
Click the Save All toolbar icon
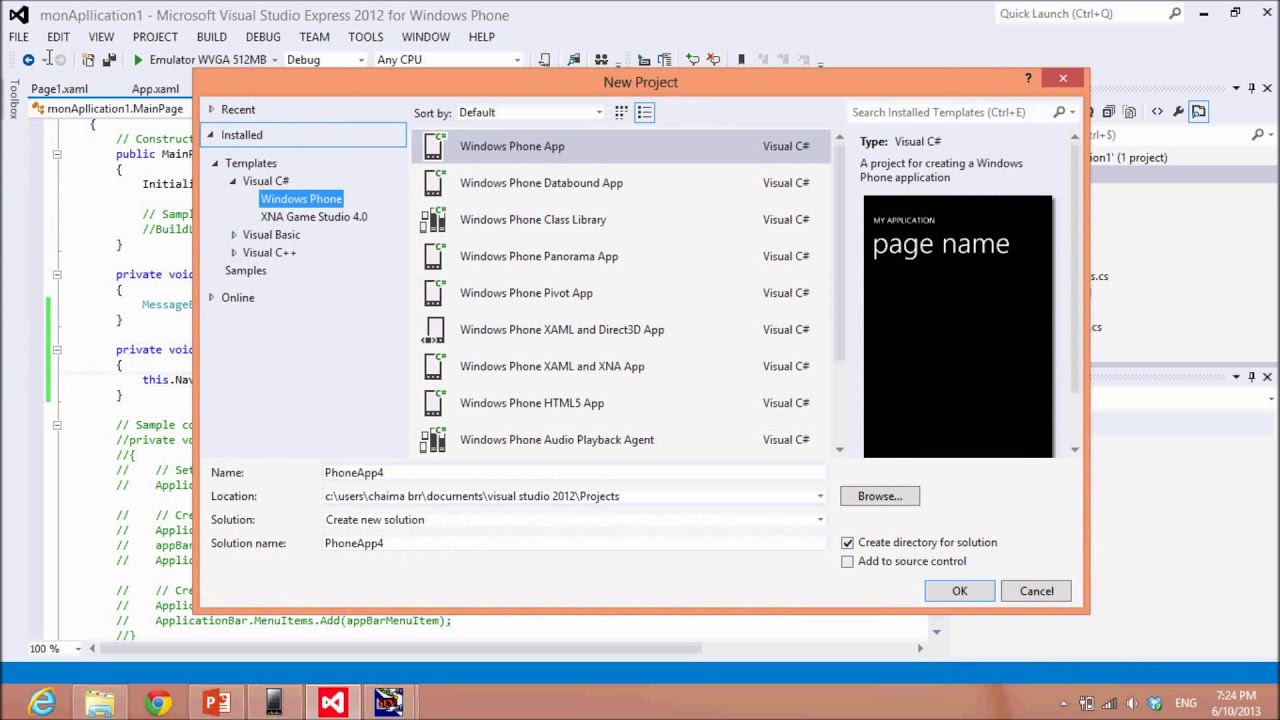pos(109,60)
